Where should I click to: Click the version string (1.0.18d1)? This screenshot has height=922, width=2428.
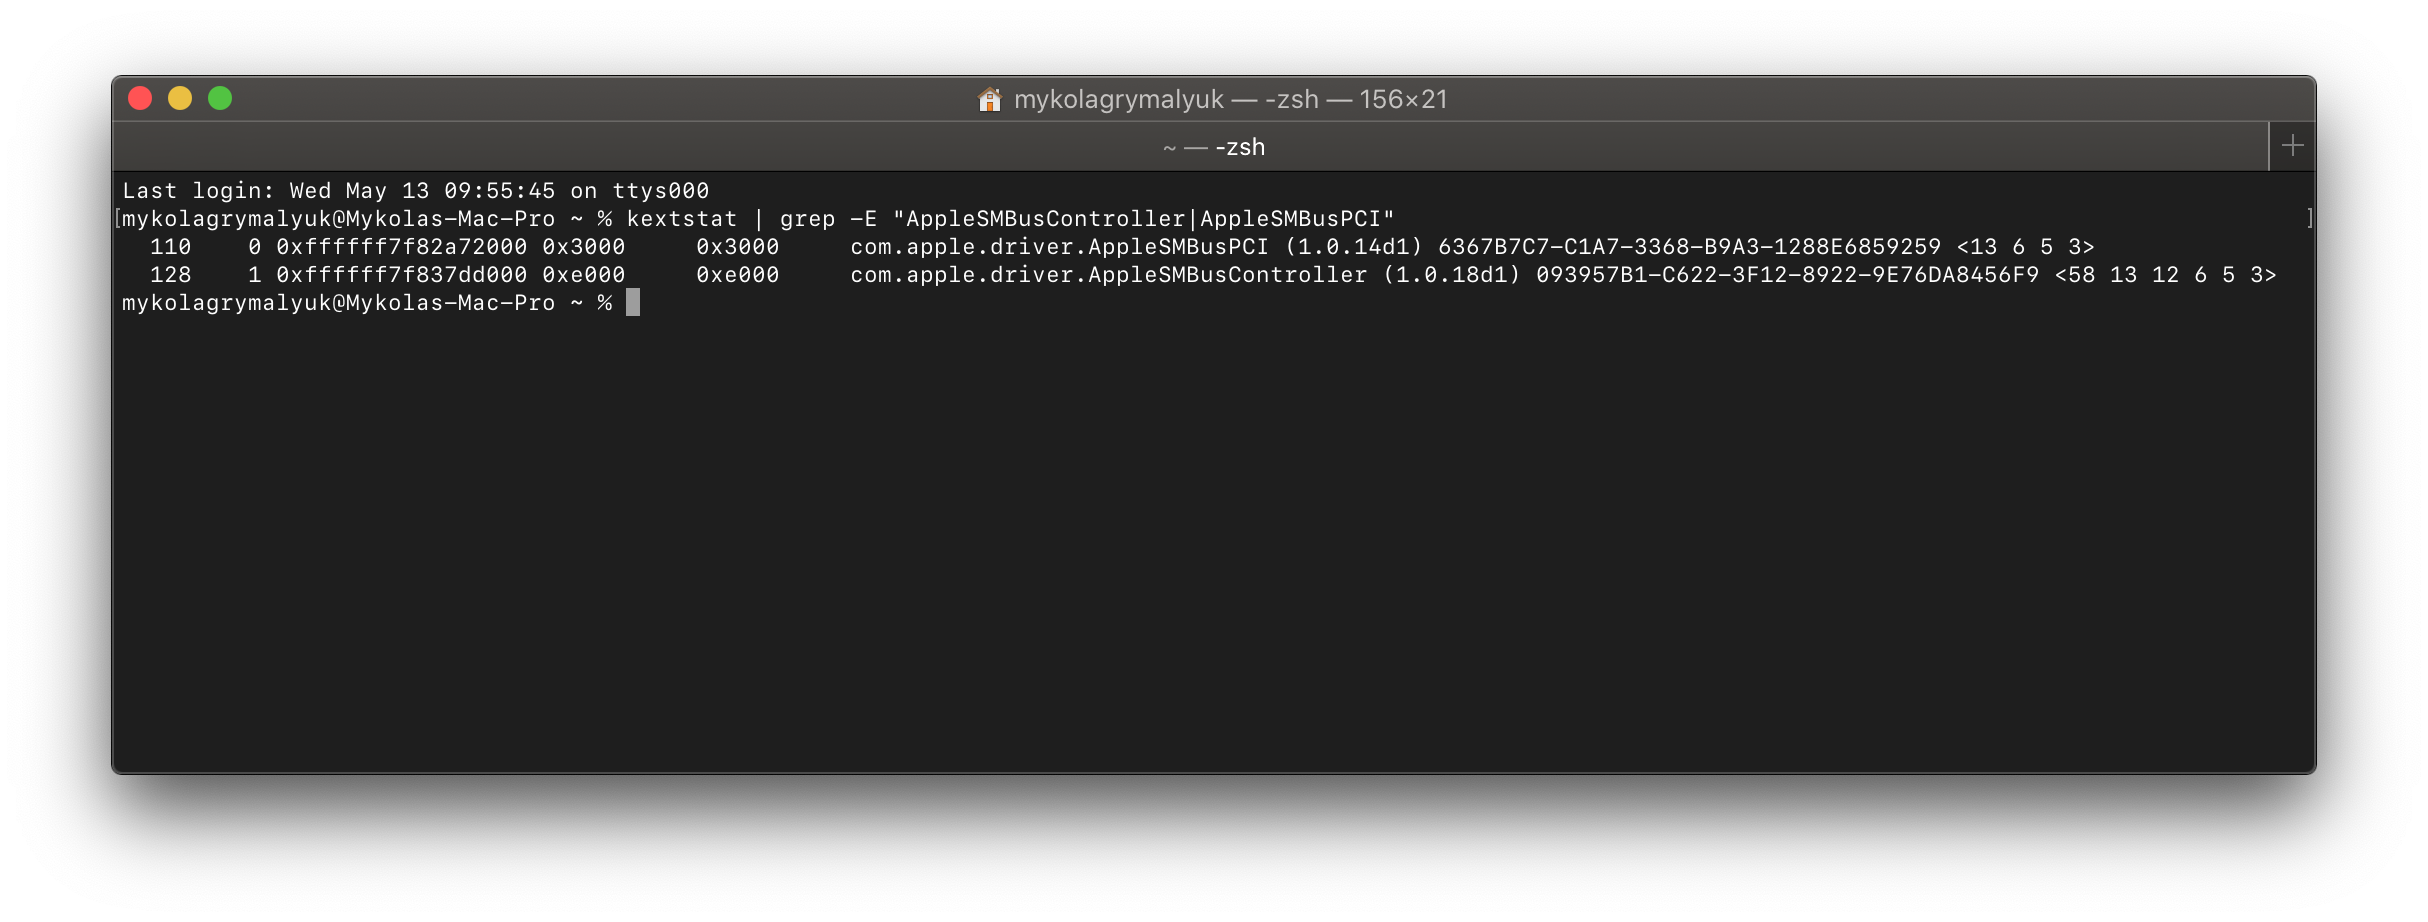[1452, 275]
